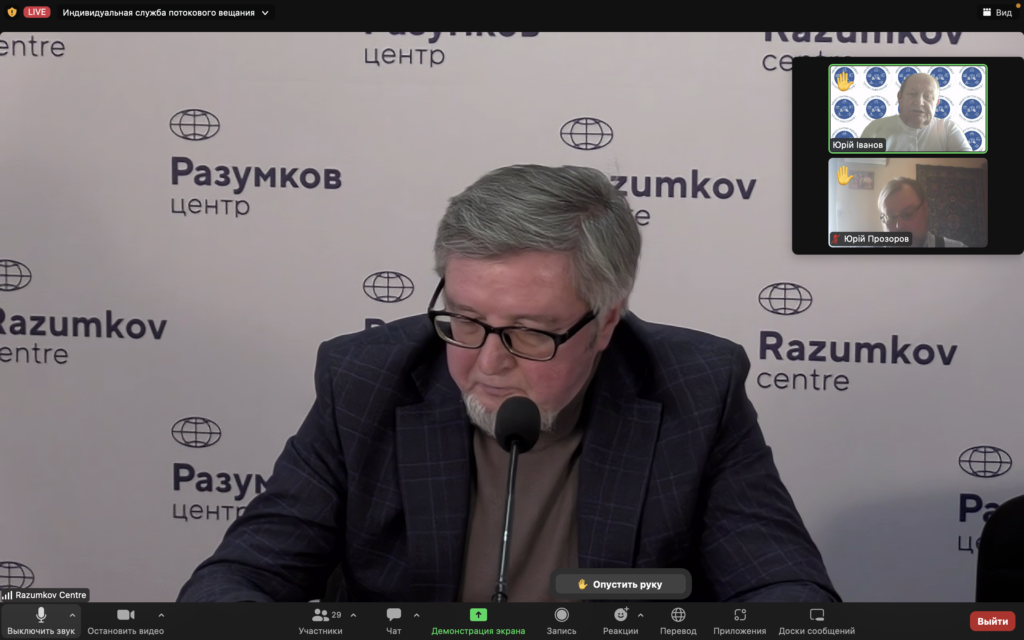The height and width of the screenshot is (640, 1024).
Task: Open audio options arrow next to microphone
Action: pyautogui.click(x=72, y=615)
